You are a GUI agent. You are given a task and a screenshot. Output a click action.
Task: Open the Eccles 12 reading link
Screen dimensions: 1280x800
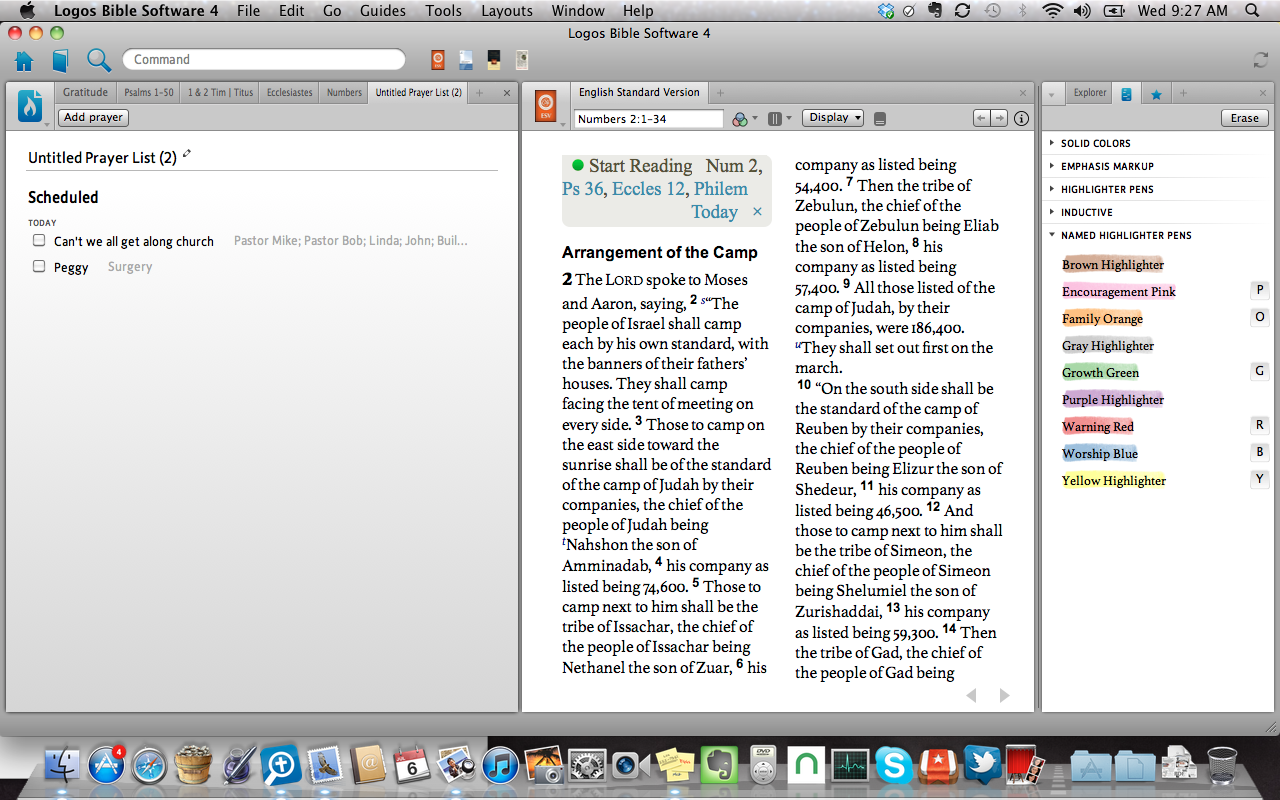click(649, 189)
